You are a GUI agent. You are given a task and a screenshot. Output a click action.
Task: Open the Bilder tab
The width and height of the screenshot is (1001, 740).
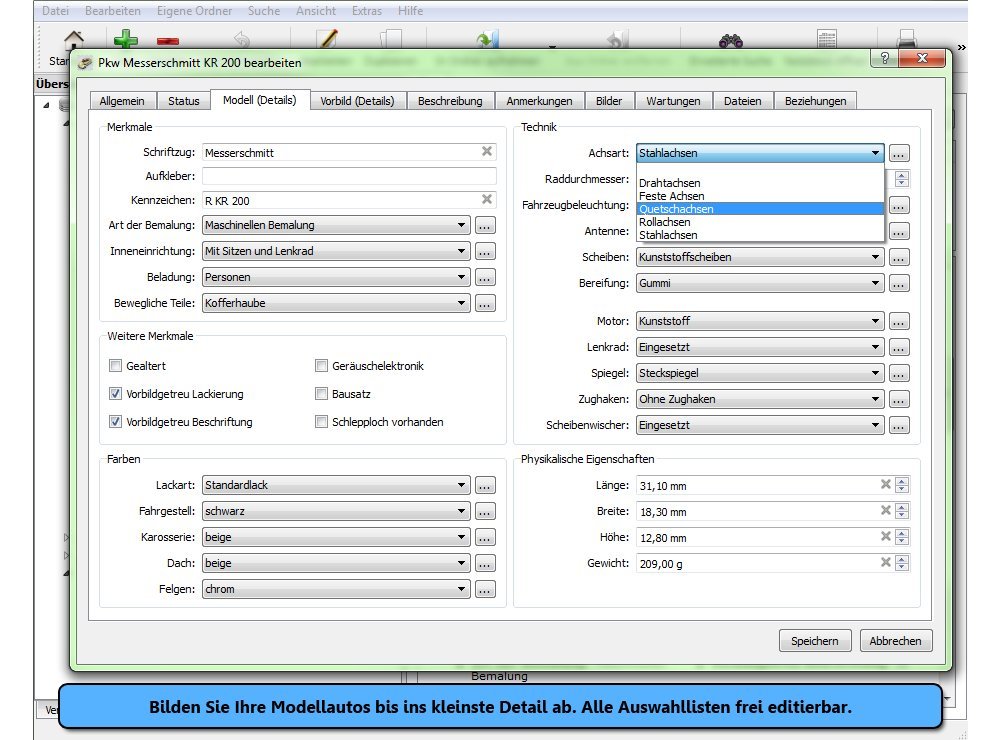pos(609,101)
